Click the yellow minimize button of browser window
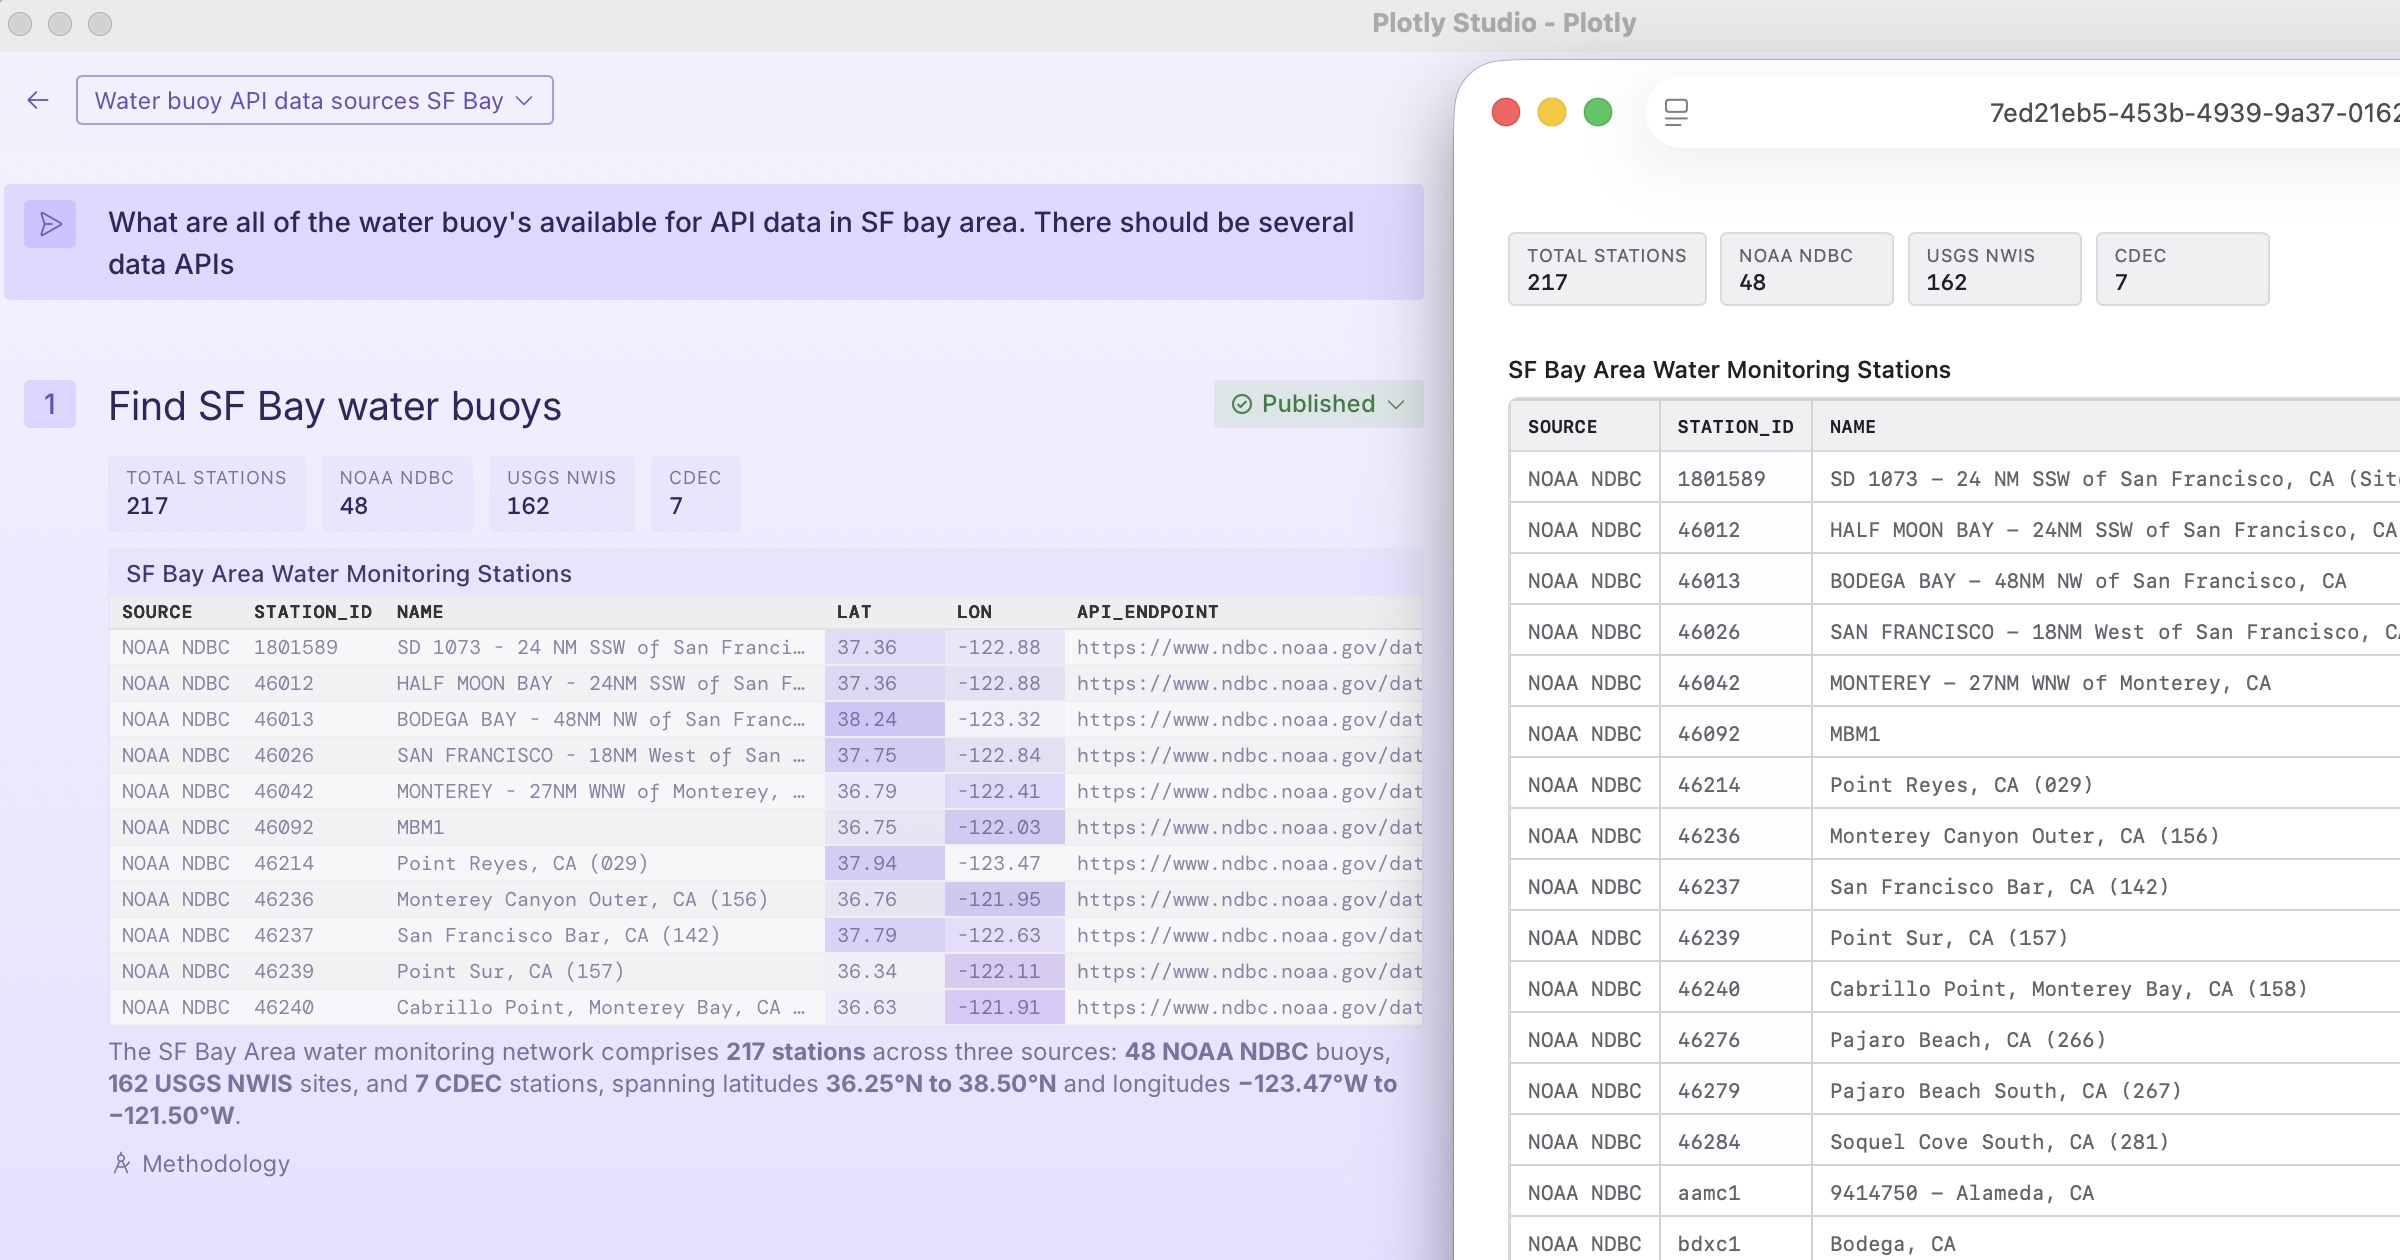The height and width of the screenshot is (1260, 2400). pyautogui.click(x=1551, y=112)
